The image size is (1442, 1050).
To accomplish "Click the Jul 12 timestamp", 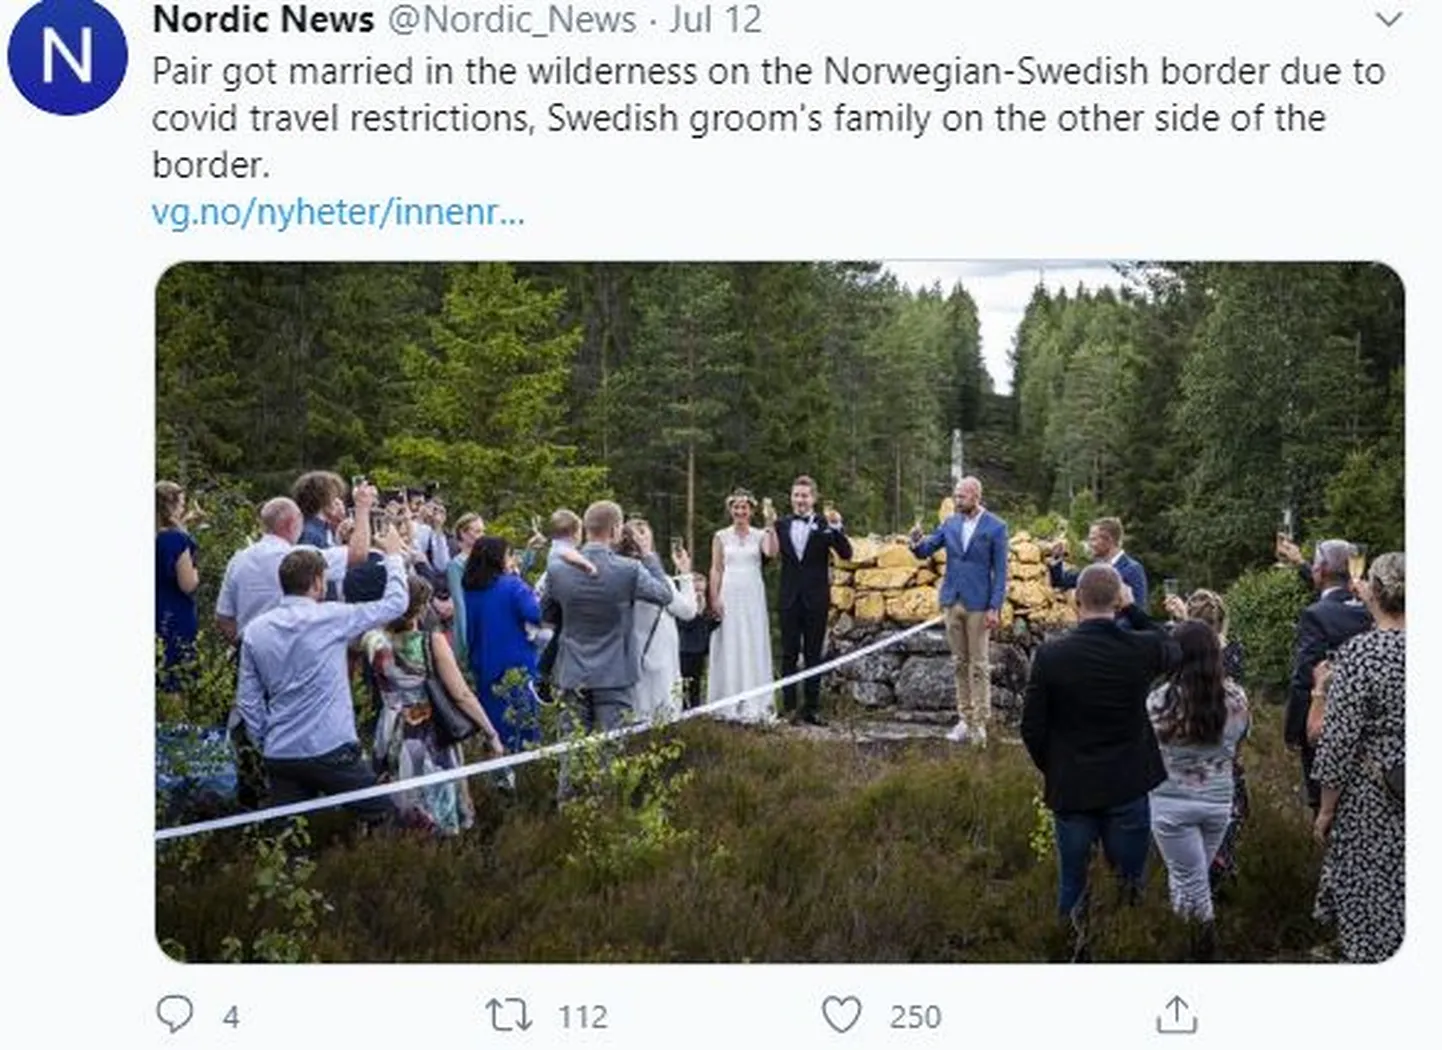I will 715,19.
